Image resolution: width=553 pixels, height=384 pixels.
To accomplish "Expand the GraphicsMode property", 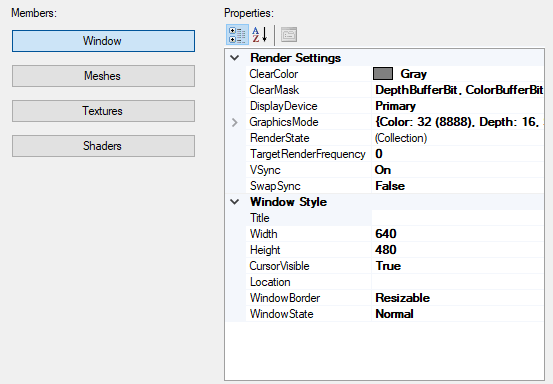I will point(235,122).
